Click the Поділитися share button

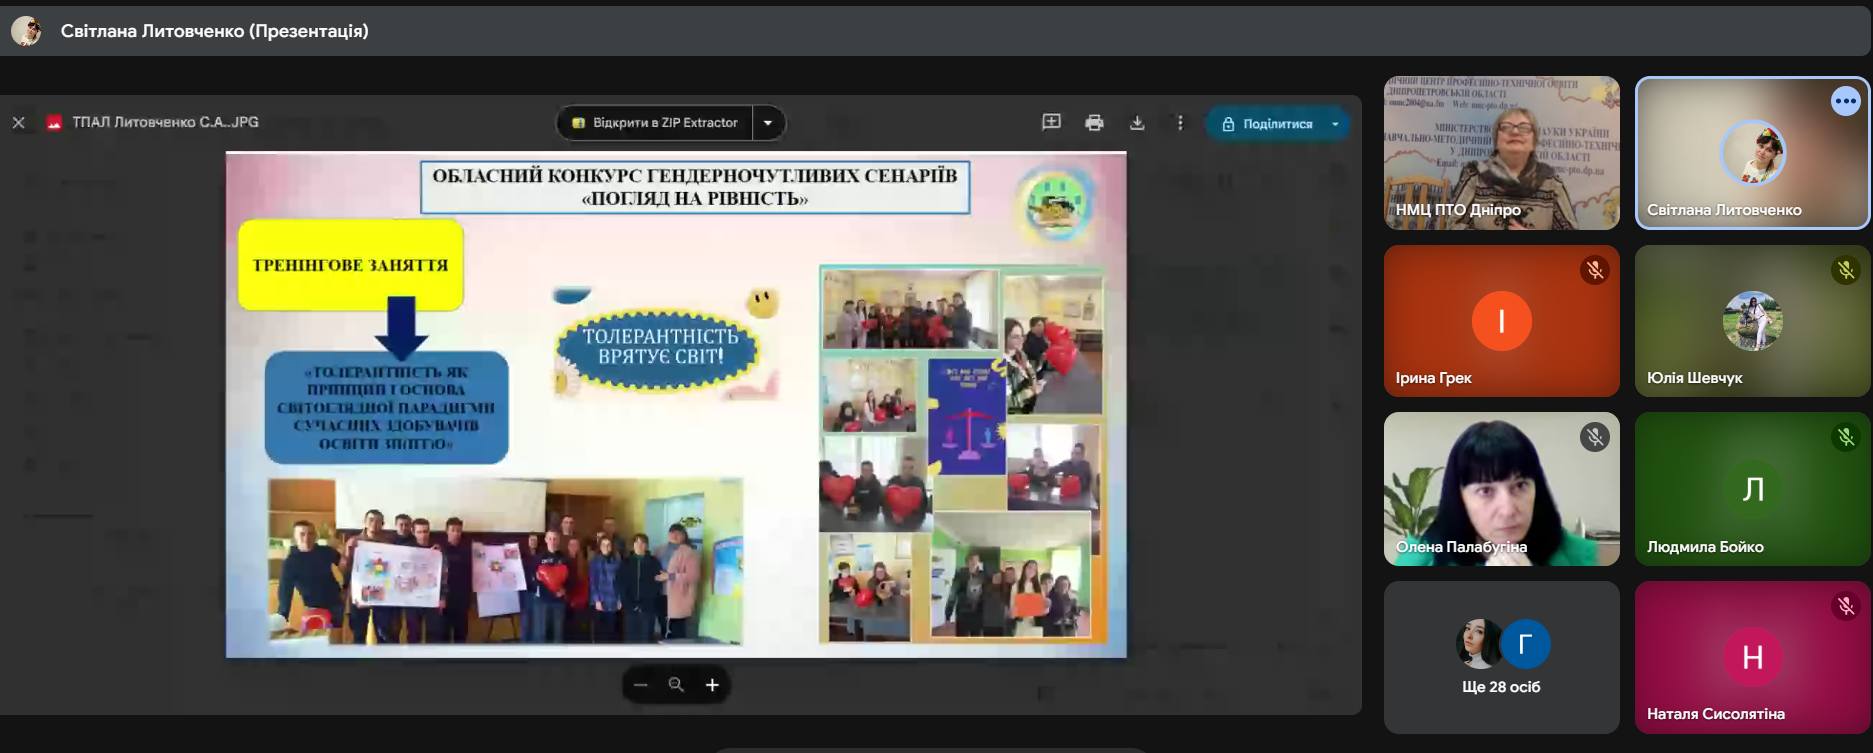pyautogui.click(x=1267, y=124)
